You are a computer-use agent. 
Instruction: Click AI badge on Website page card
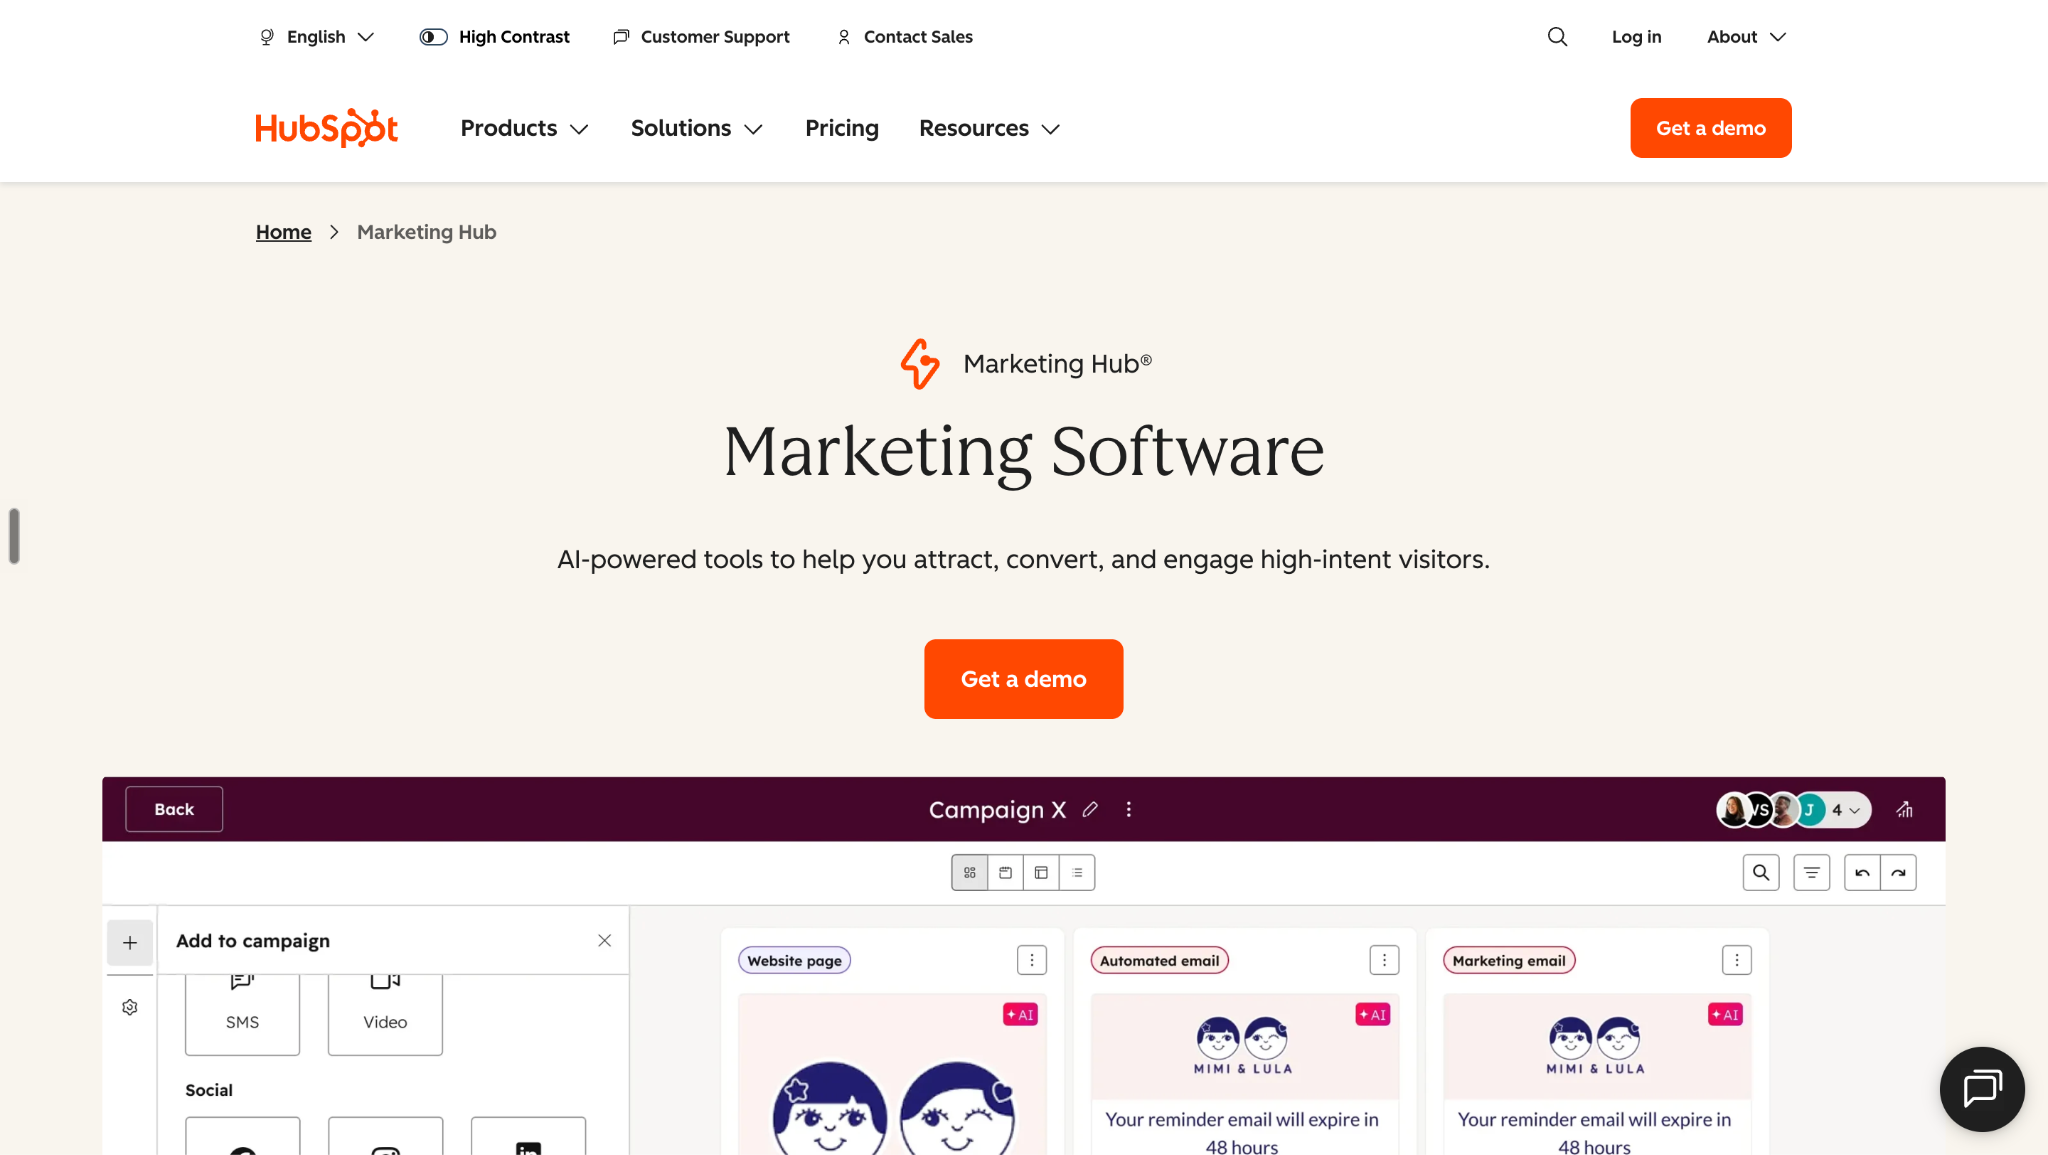coord(1020,1014)
